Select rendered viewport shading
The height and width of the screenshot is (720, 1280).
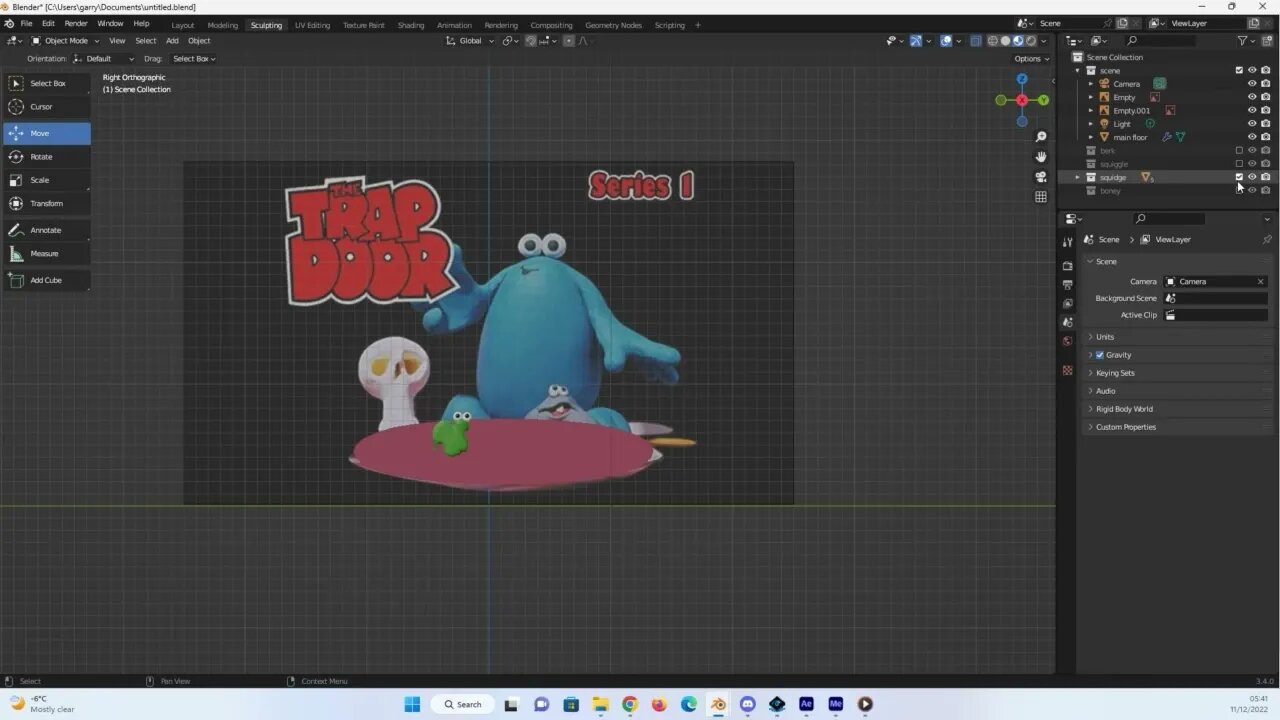(1031, 41)
